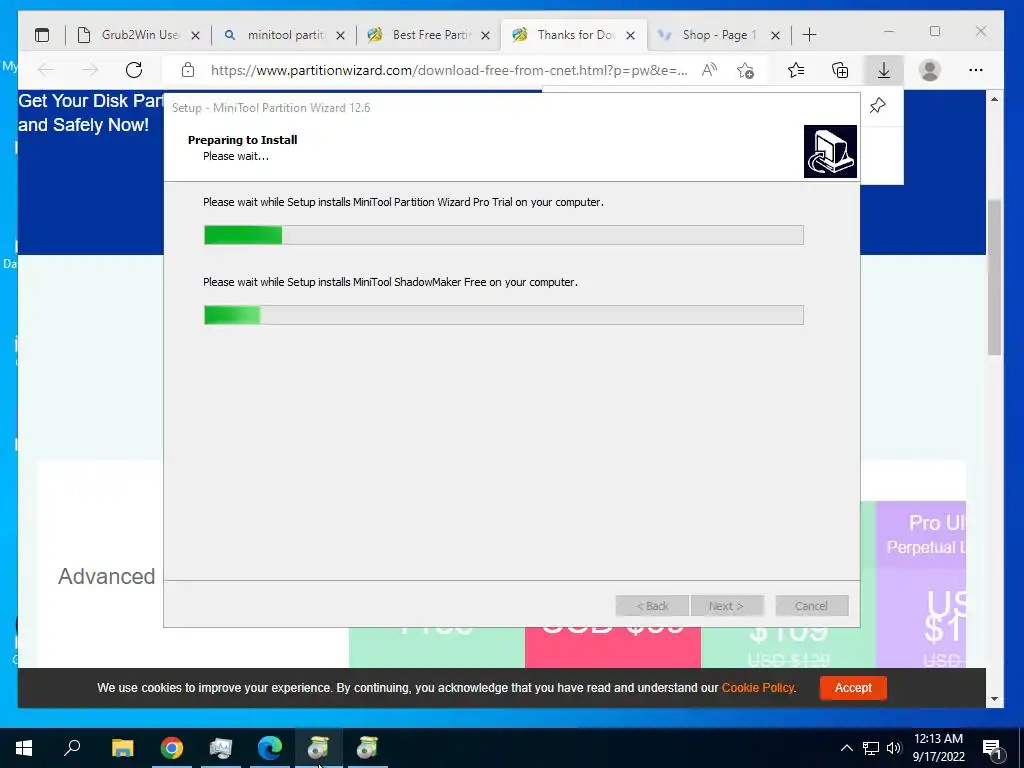This screenshot has height=768, width=1024.
Task: Open the Cookie Policy link
Action: [758, 688]
